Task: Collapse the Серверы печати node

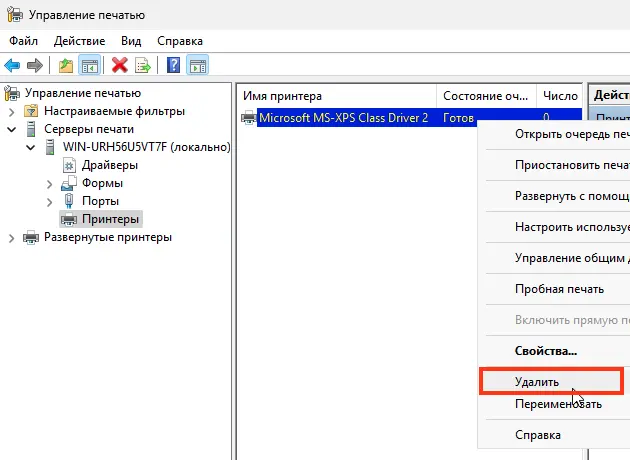Action: click(x=12, y=129)
